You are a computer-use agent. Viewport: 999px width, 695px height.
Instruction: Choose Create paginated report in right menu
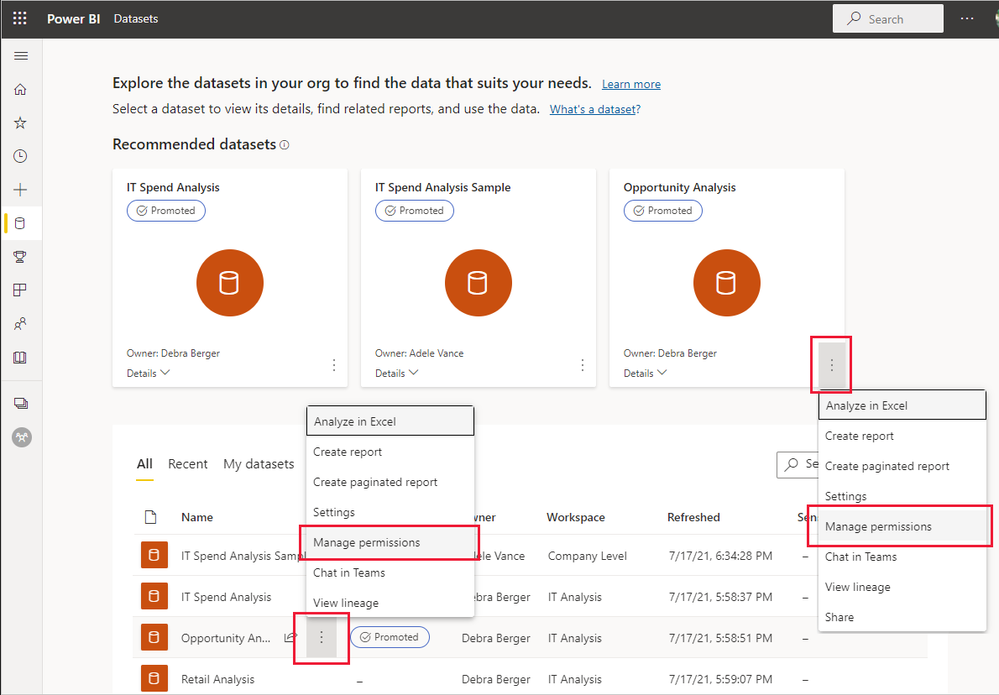click(x=902, y=466)
